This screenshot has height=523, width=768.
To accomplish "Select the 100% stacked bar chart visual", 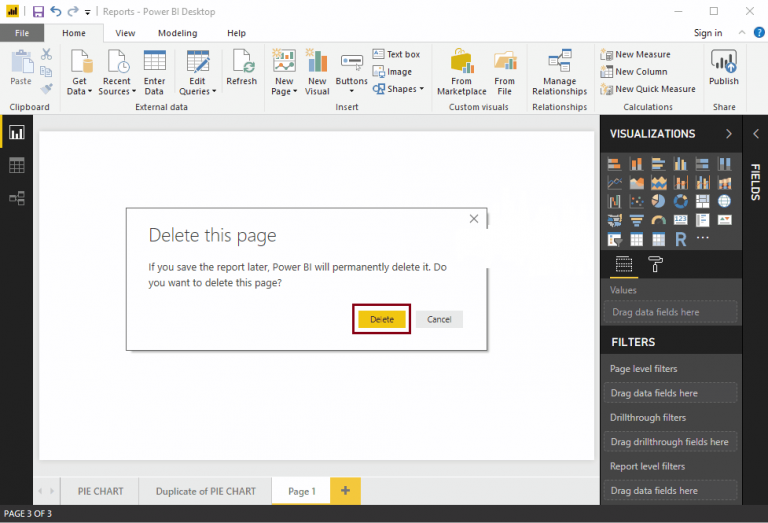I will [702, 164].
